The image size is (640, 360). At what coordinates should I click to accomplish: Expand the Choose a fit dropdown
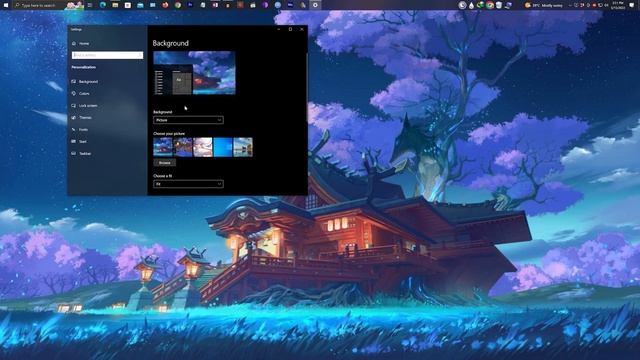coord(188,184)
